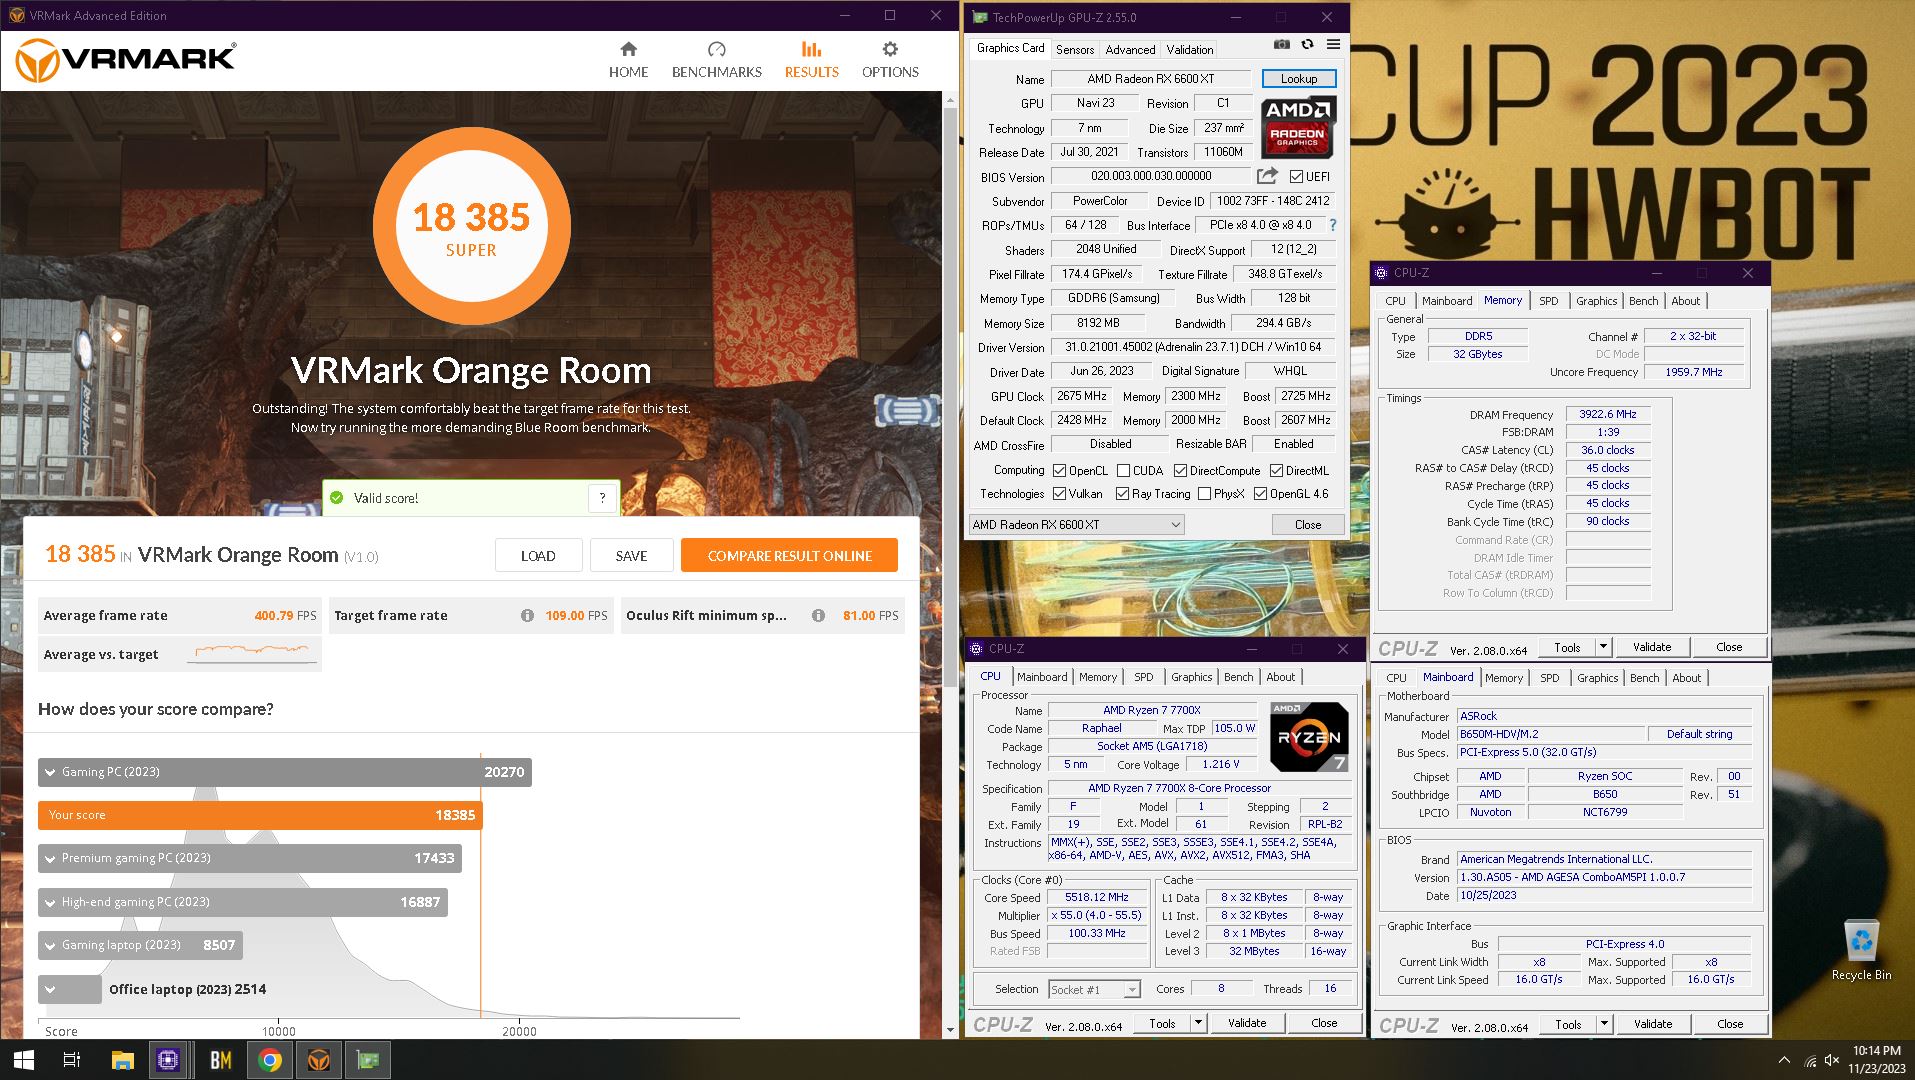Click the Valid score green check icon
The height and width of the screenshot is (1080, 1915).
coord(337,498)
